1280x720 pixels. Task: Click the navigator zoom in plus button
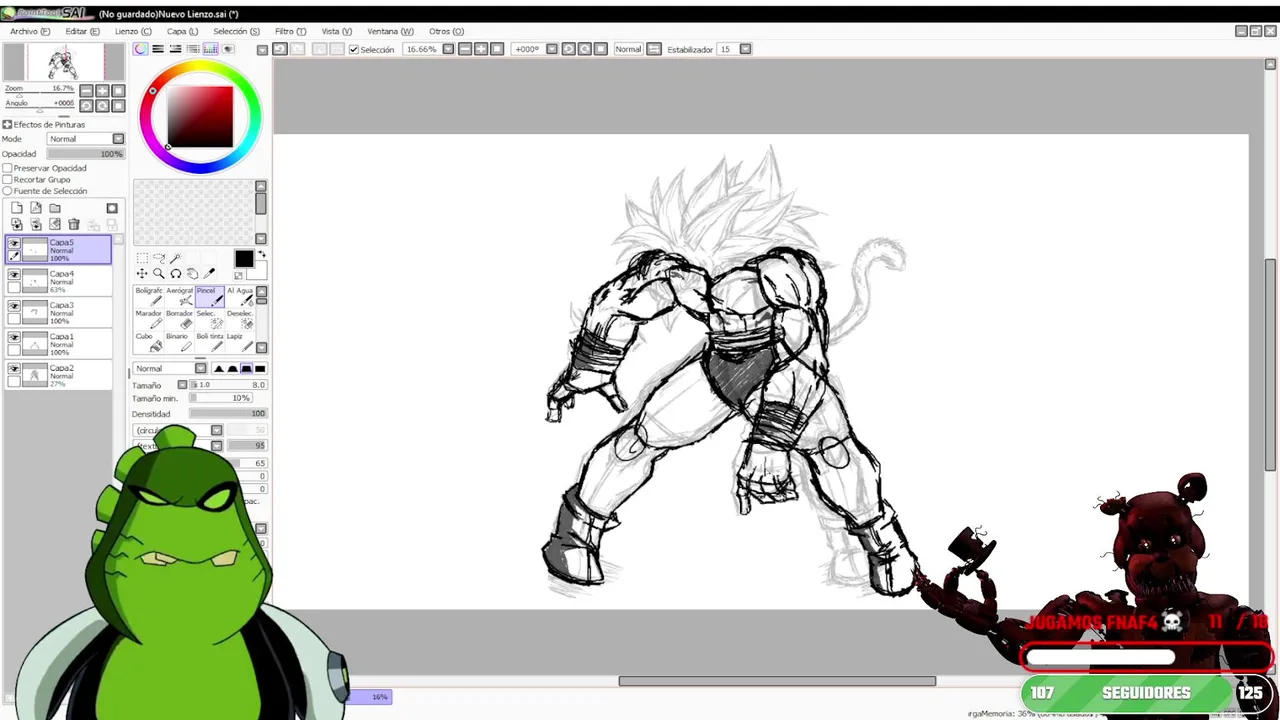click(x=102, y=91)
